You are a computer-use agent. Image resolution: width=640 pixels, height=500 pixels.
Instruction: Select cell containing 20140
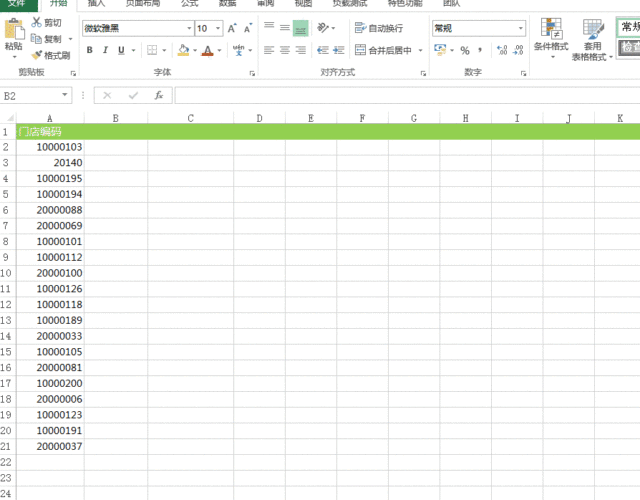[x=50, y=163]
